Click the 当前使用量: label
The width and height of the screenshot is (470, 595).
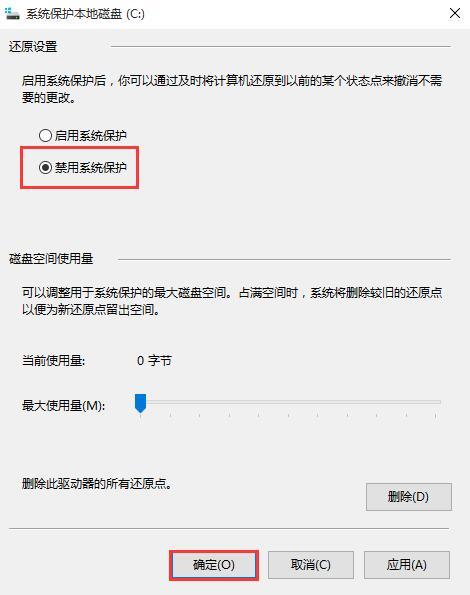[53, 360]
